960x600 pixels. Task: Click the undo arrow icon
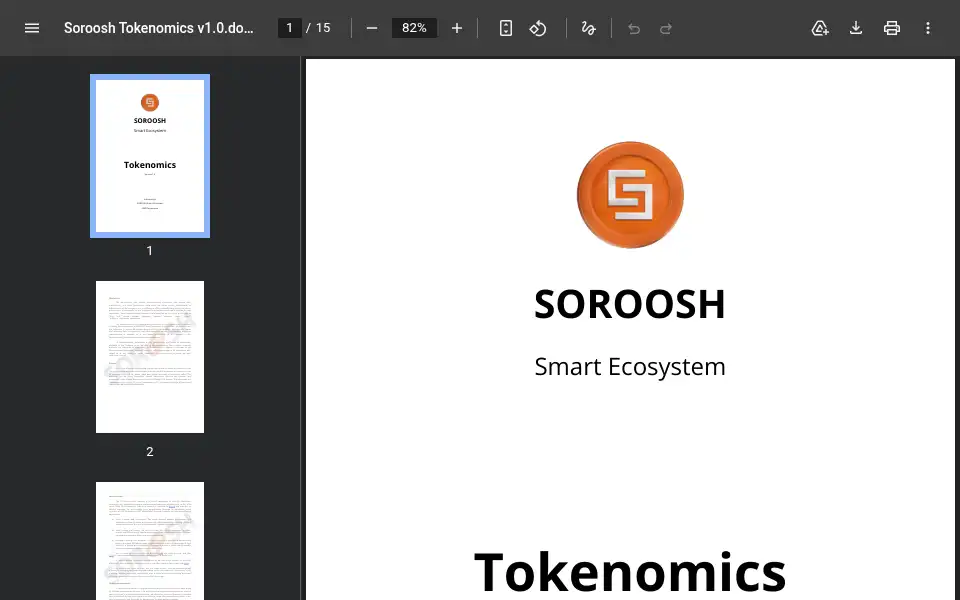click(634, 28)
